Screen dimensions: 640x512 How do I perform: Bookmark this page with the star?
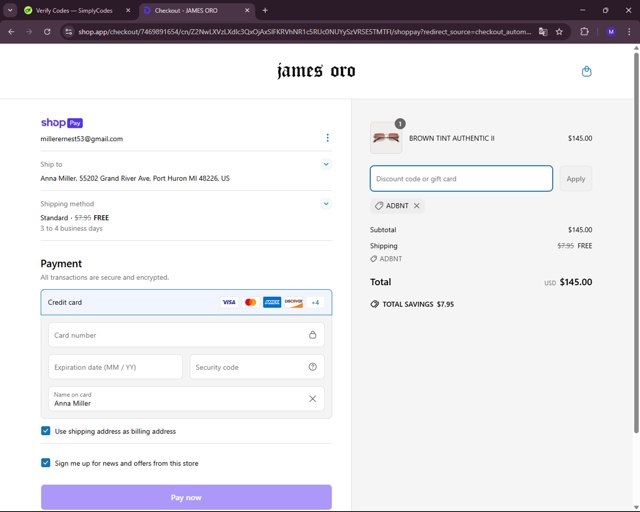(x=559, y=32)
